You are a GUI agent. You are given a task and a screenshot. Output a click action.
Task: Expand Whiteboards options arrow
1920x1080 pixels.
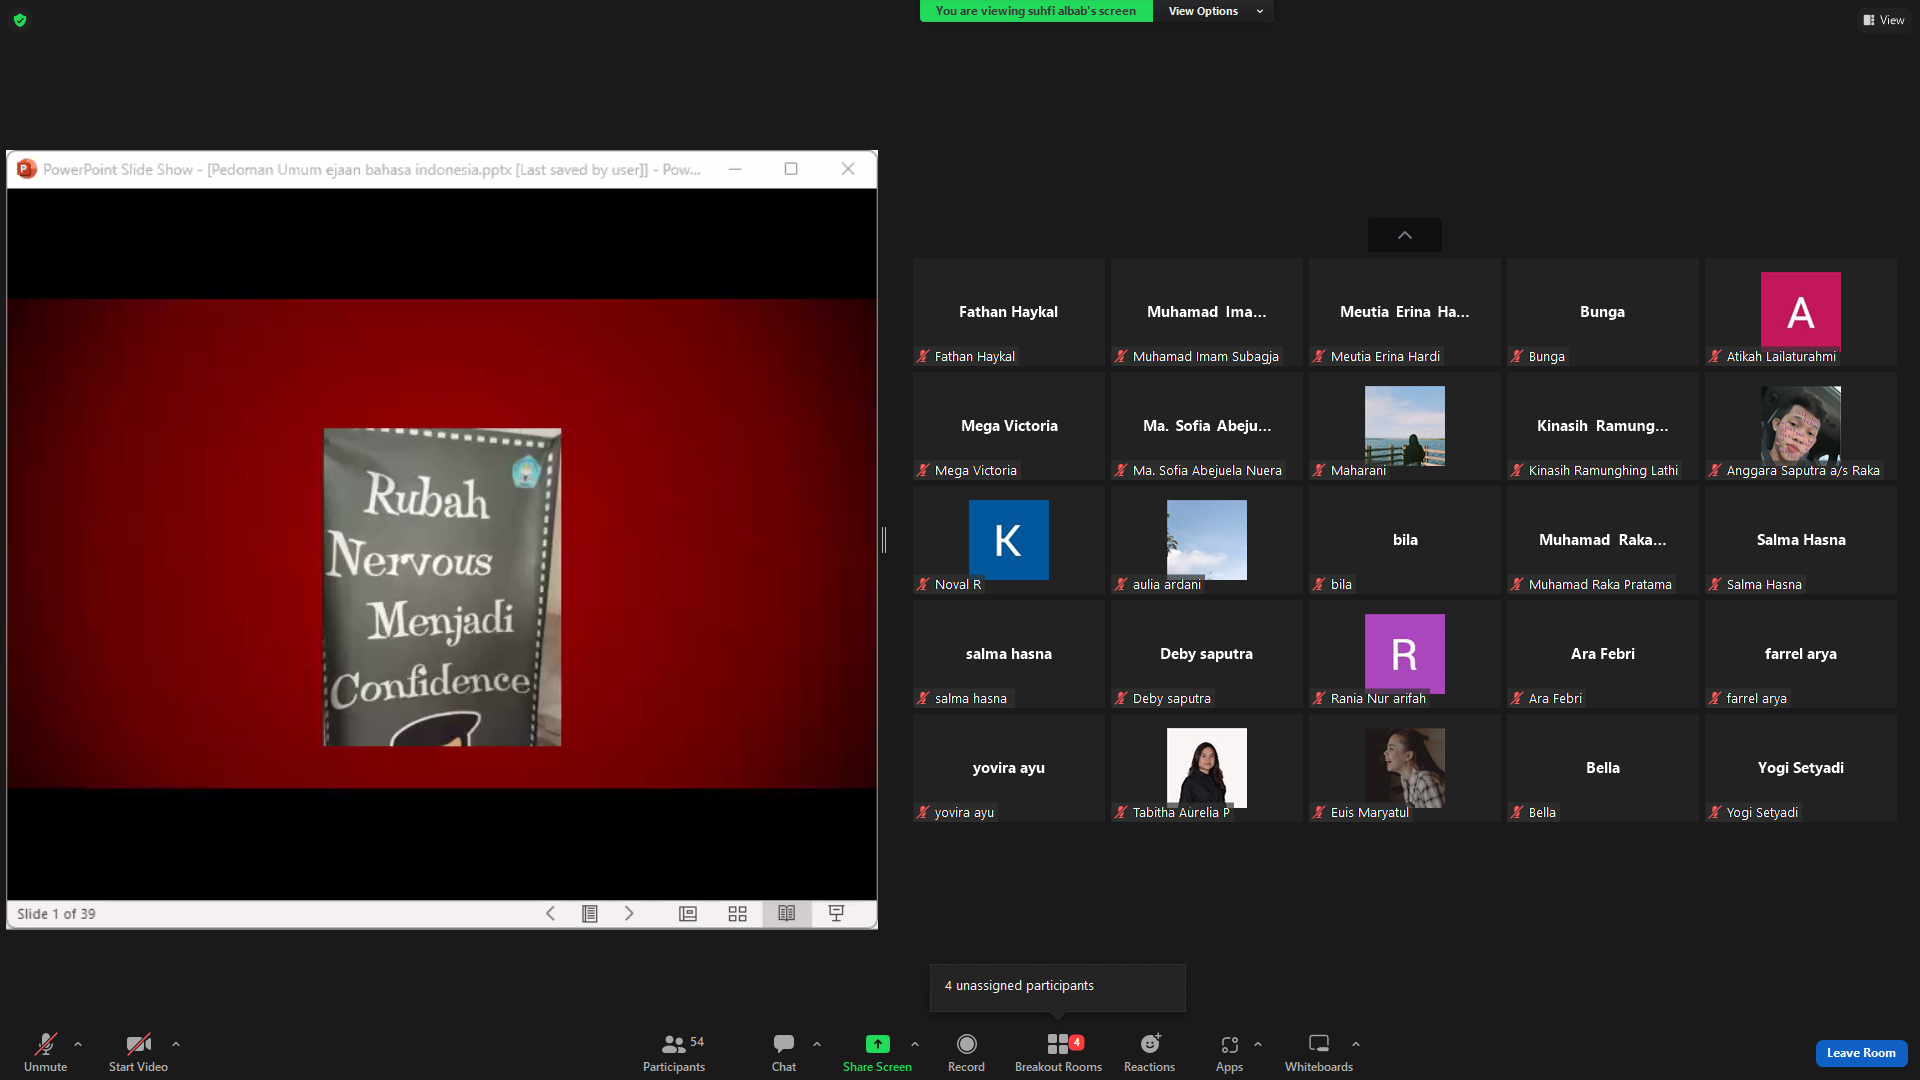click(x=1356, y=1044)
